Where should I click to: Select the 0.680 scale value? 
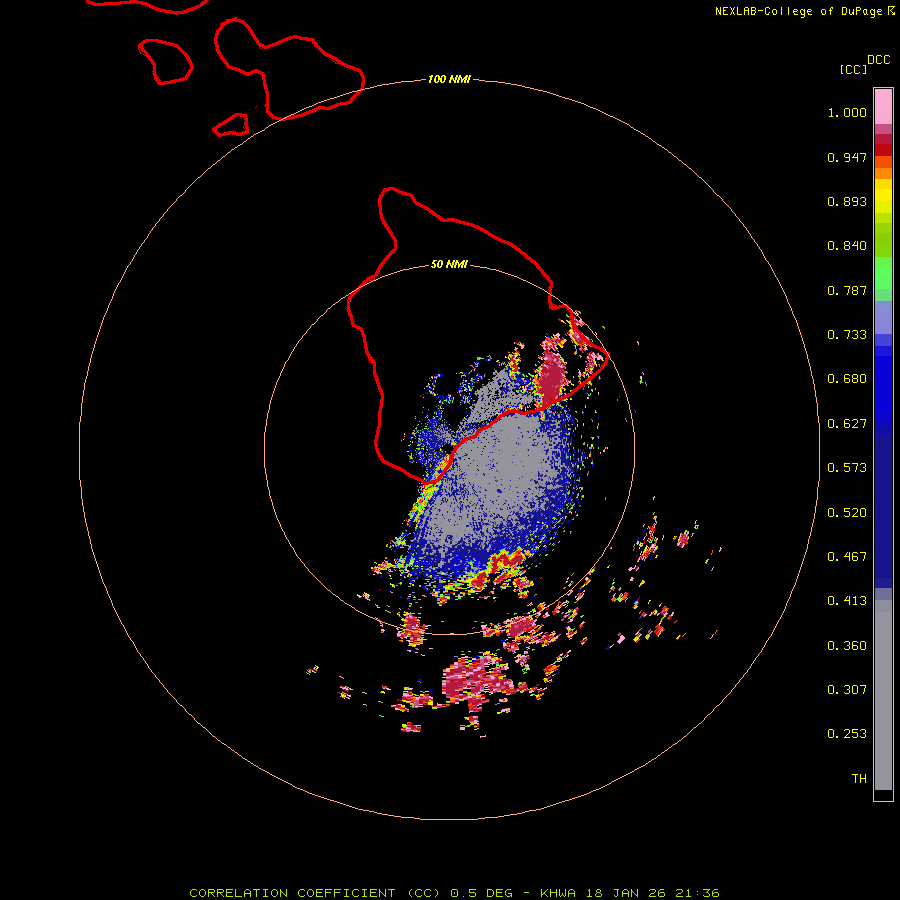847,379
